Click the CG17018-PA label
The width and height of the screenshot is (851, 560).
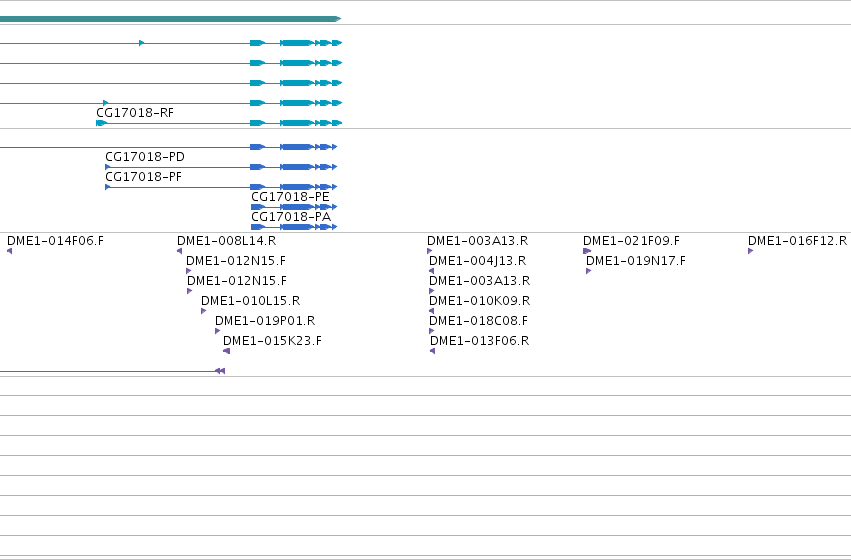pyautogui.click(x=291, y=217)
